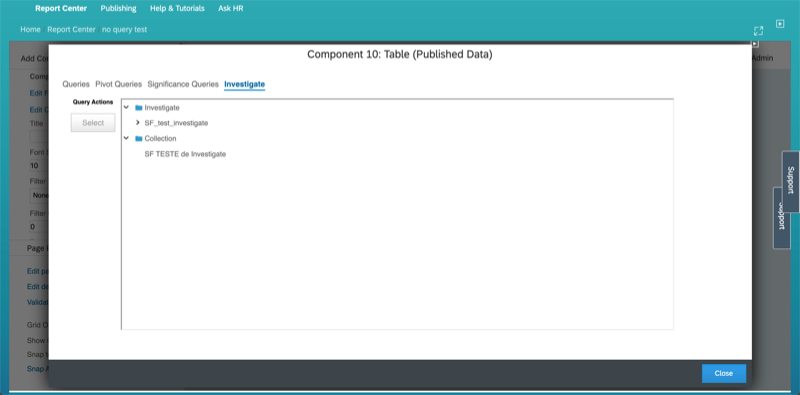Go to Home breadcrumb link
Viewport: 800px width, 395px height.
tap(30, 30)
